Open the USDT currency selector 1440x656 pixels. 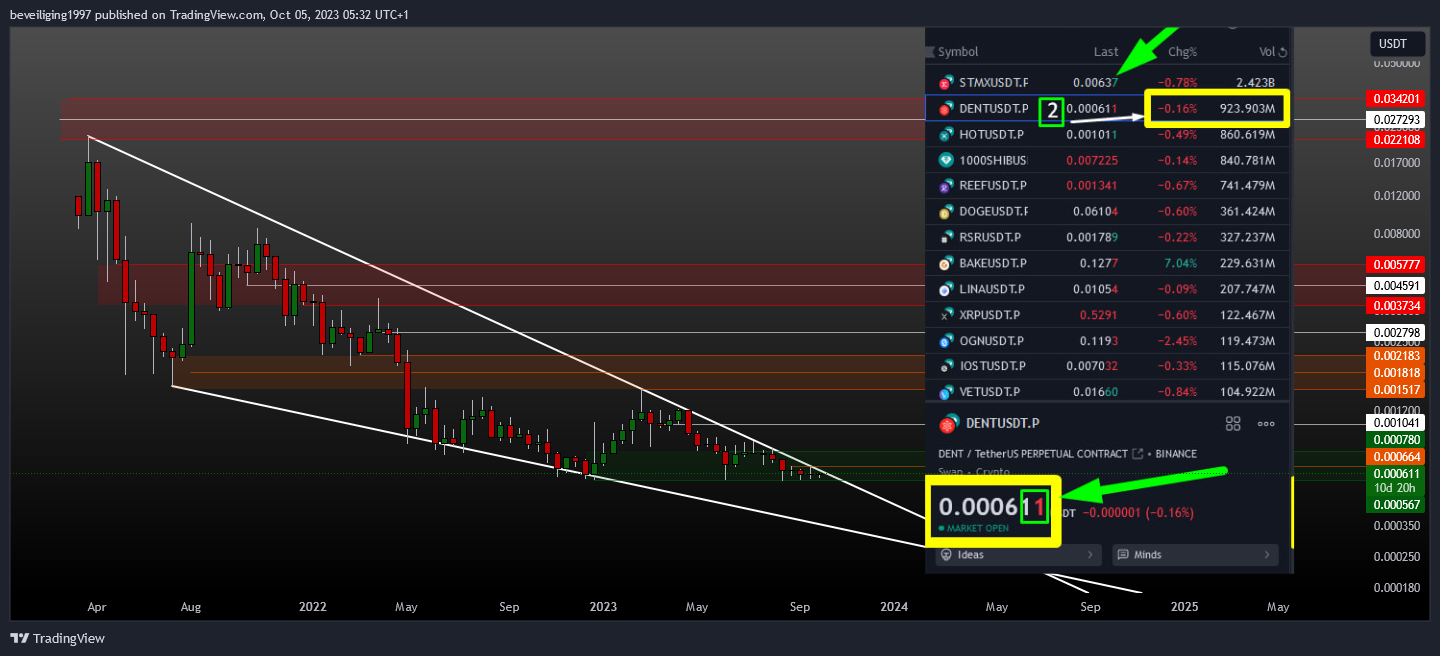point(1397,44)
